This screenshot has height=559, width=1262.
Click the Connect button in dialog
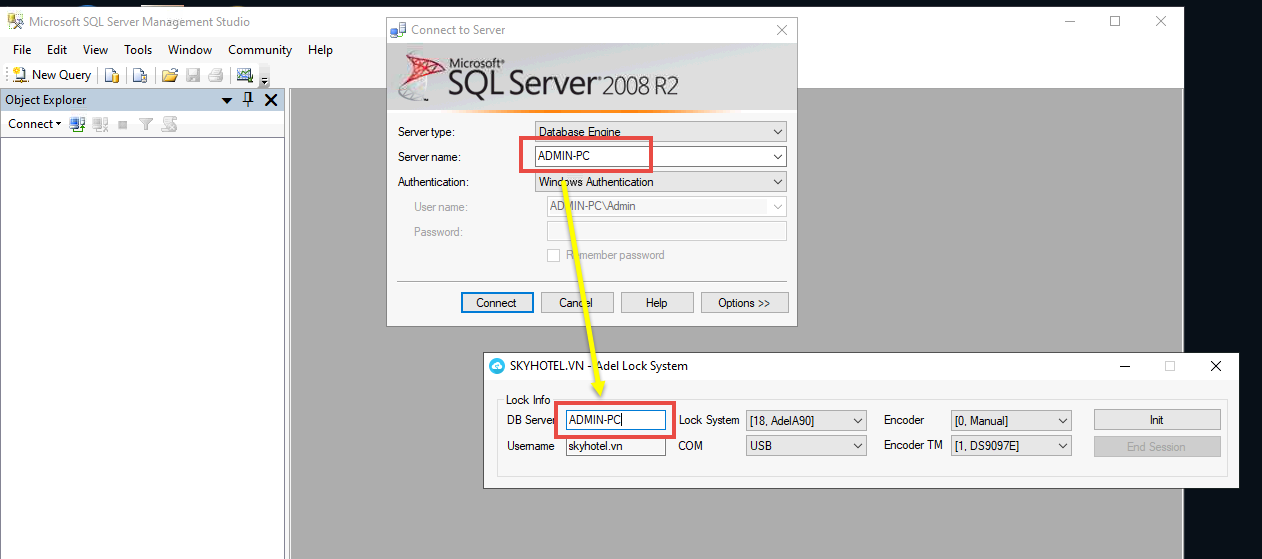pos(496,303)
